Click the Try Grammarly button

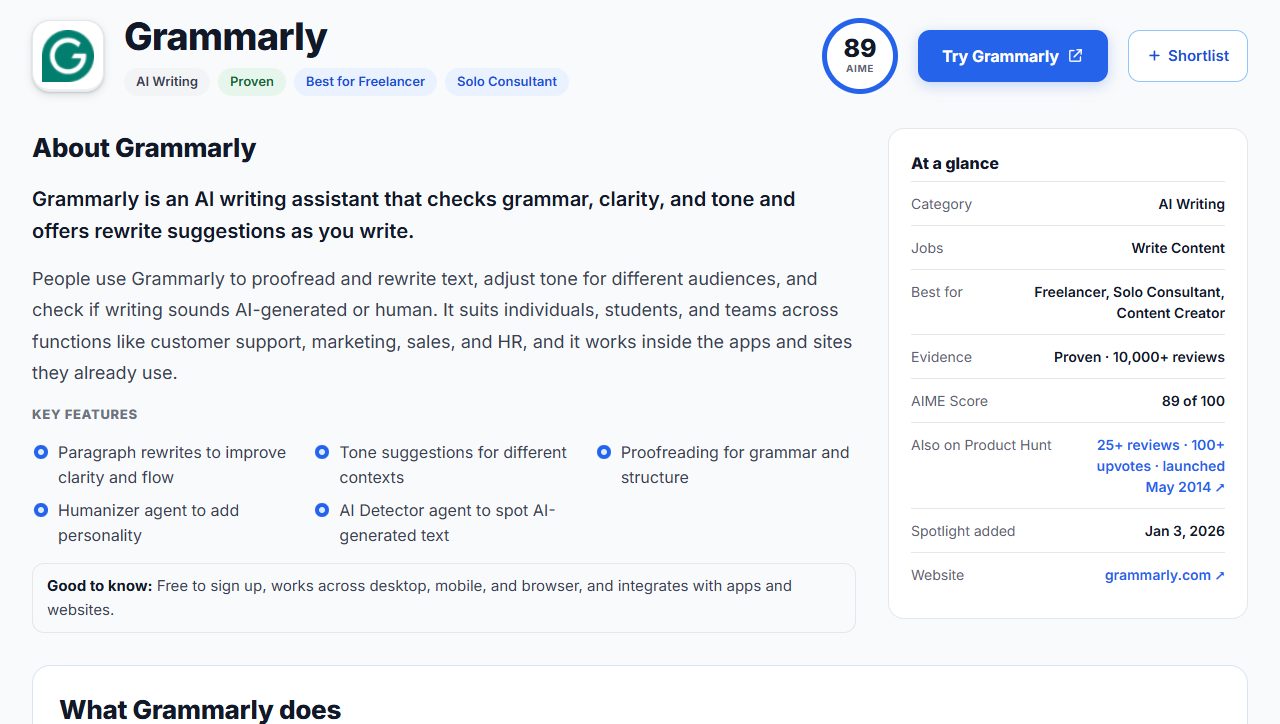pyautogui.click(x=1013, y=56)
